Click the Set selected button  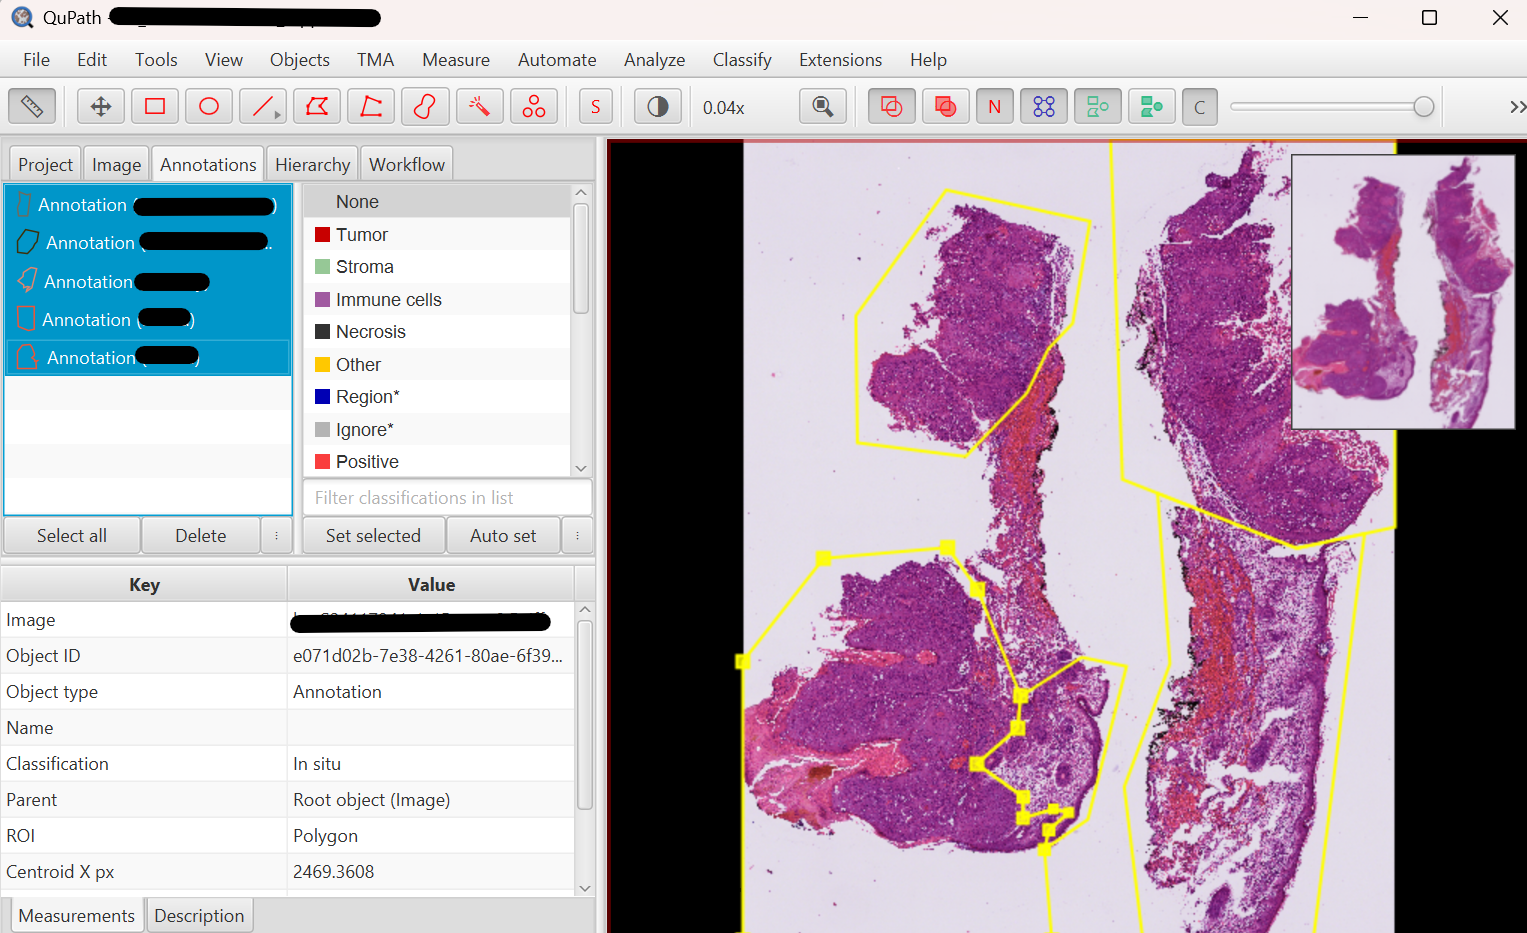373,536
